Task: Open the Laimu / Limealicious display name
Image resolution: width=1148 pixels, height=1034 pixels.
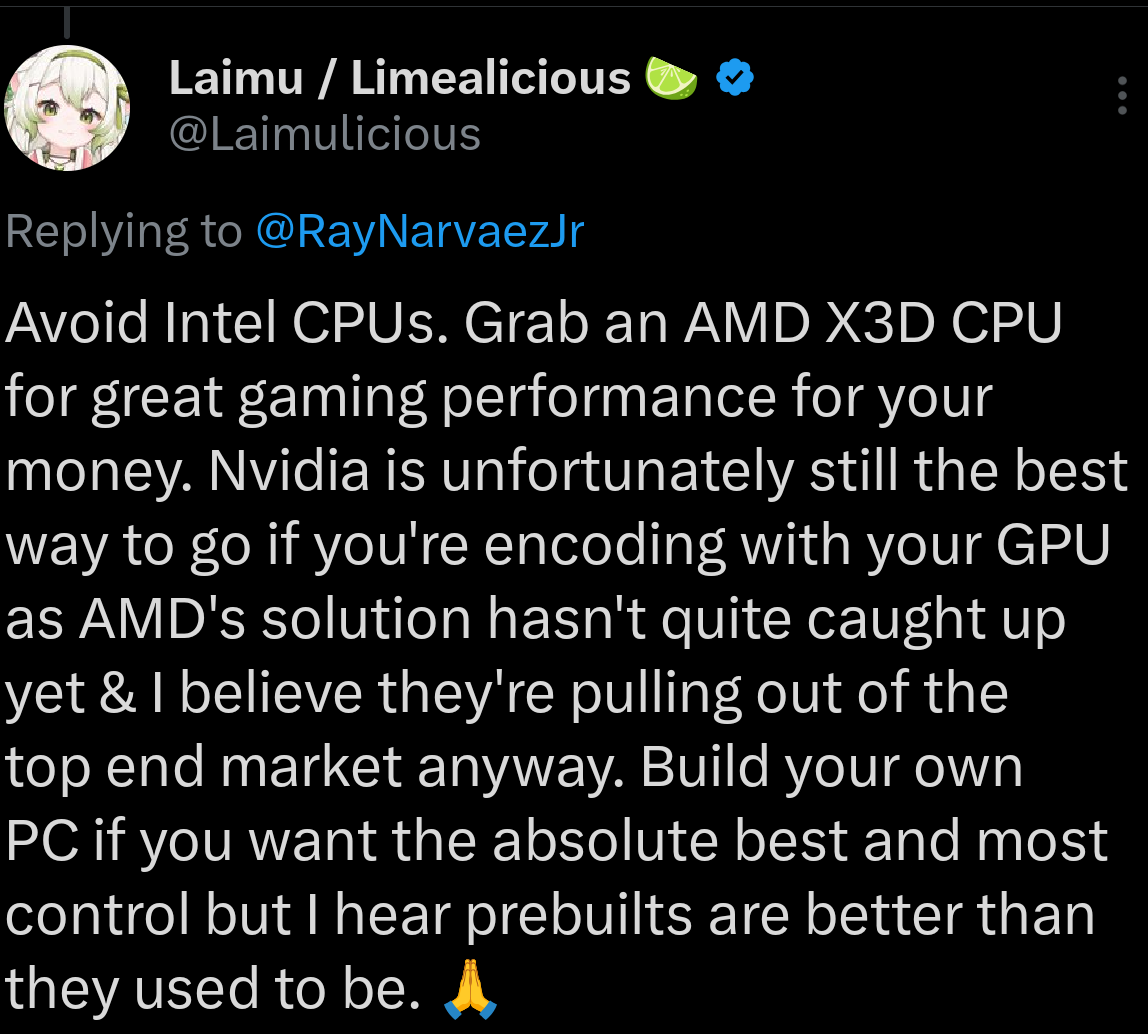Action: pyautogui.click(x=400, y=79)
